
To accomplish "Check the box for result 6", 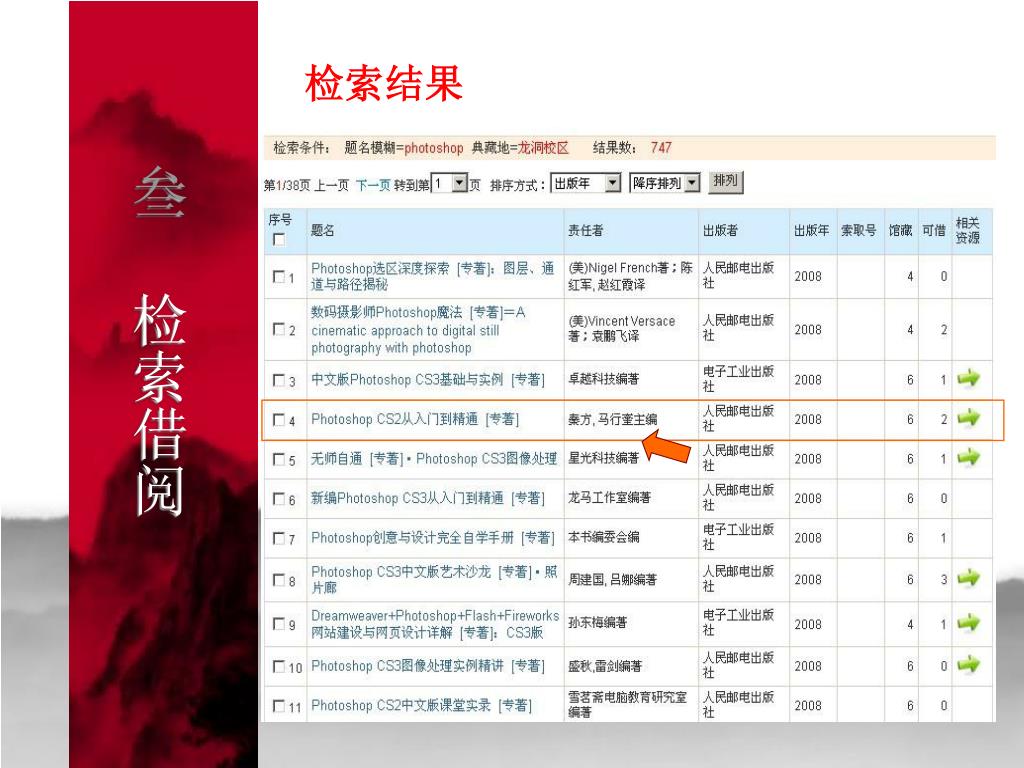I will click(279, 498).
